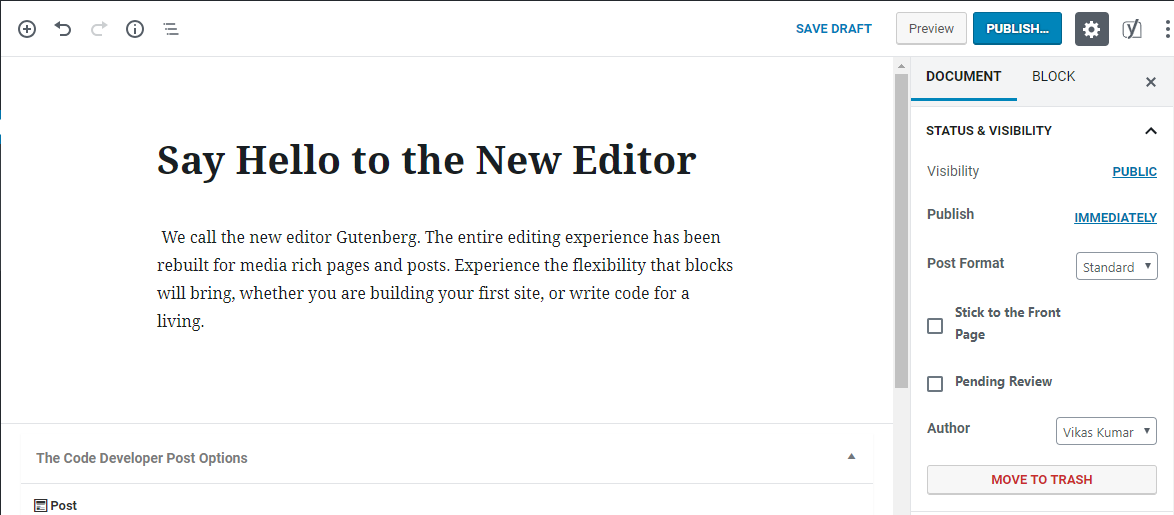Open the Author dropdown
This screenshot has width=1174, height=515.
point(1106,432)
